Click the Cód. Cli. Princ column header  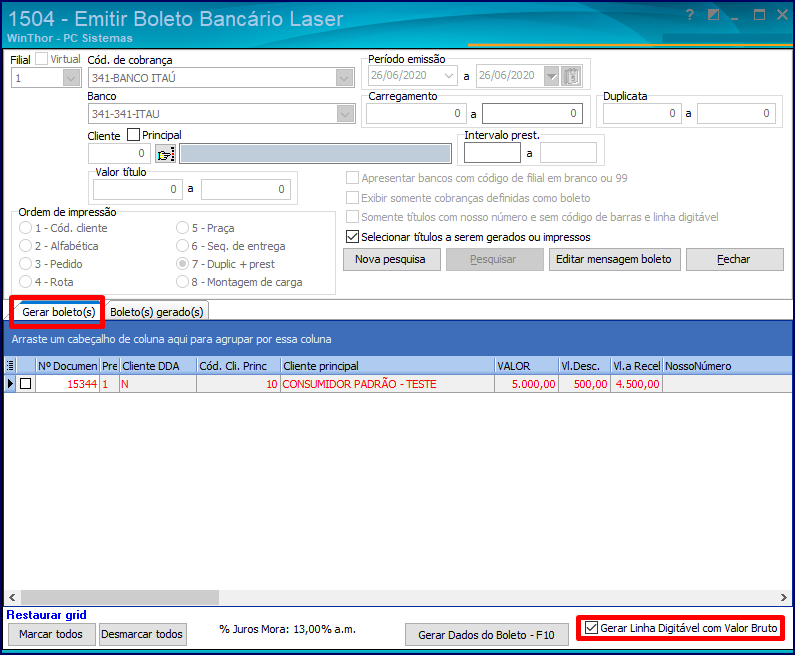point(239,366)
